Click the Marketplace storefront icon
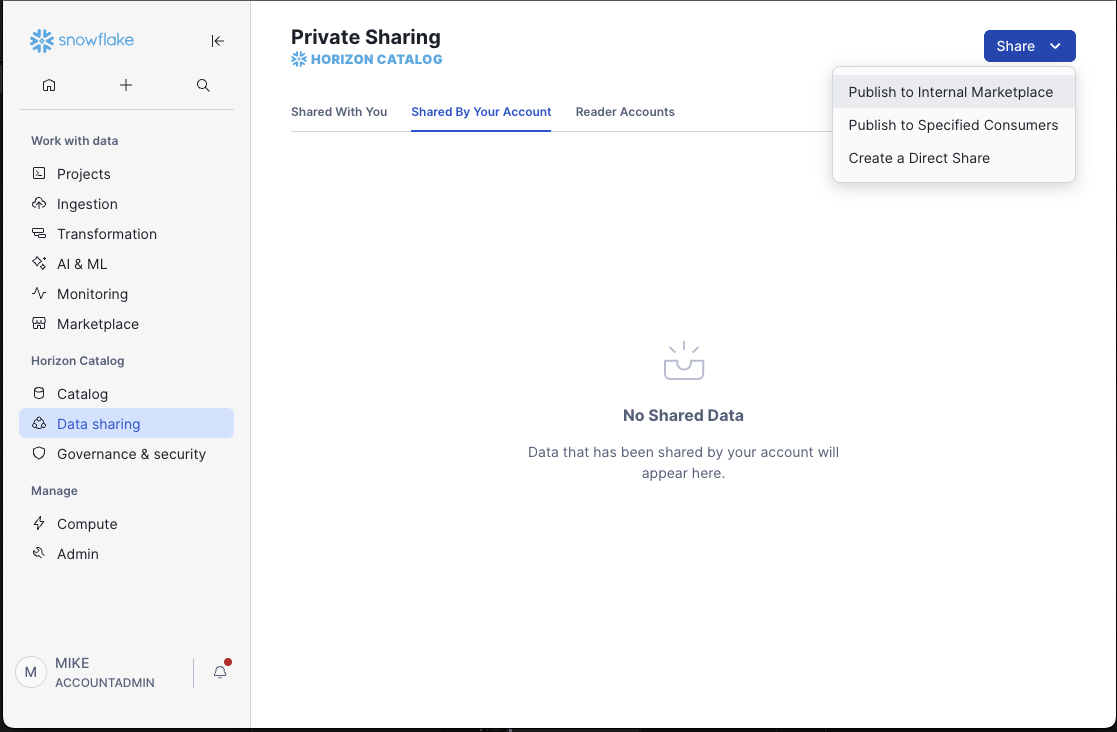 [x=39, y=323]
